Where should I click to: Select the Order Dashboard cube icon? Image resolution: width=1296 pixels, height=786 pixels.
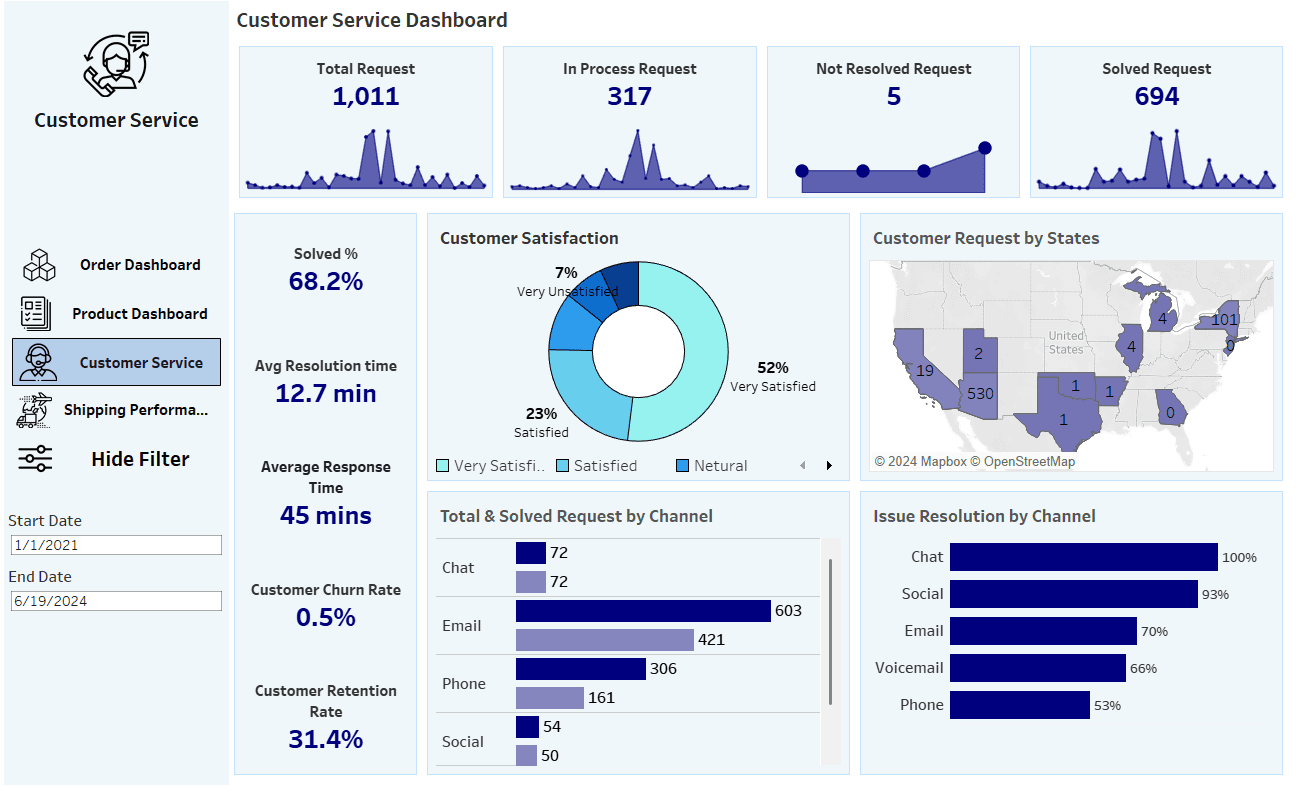(37, 264)
